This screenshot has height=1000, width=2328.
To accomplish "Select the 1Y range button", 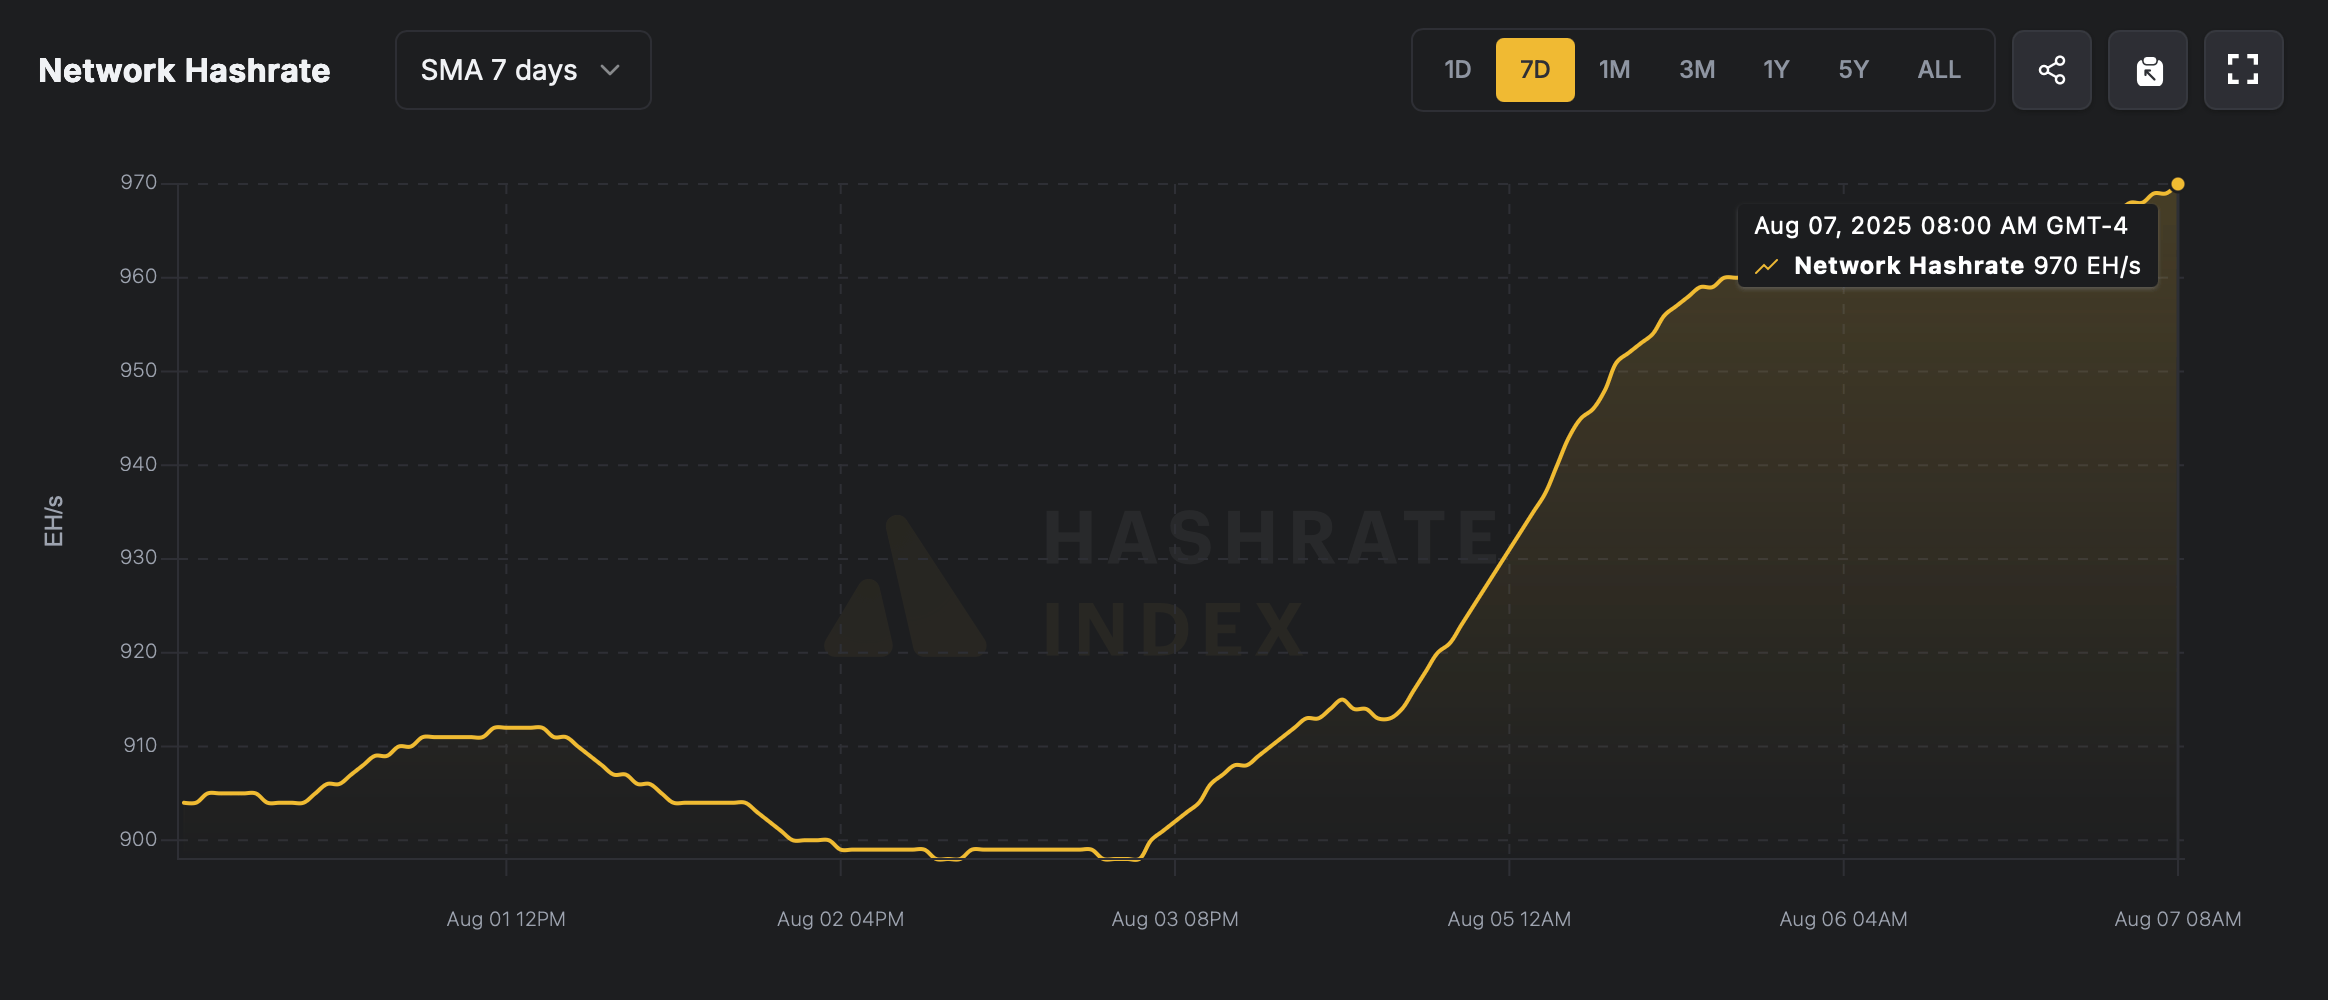I will tap(1775, 69).
